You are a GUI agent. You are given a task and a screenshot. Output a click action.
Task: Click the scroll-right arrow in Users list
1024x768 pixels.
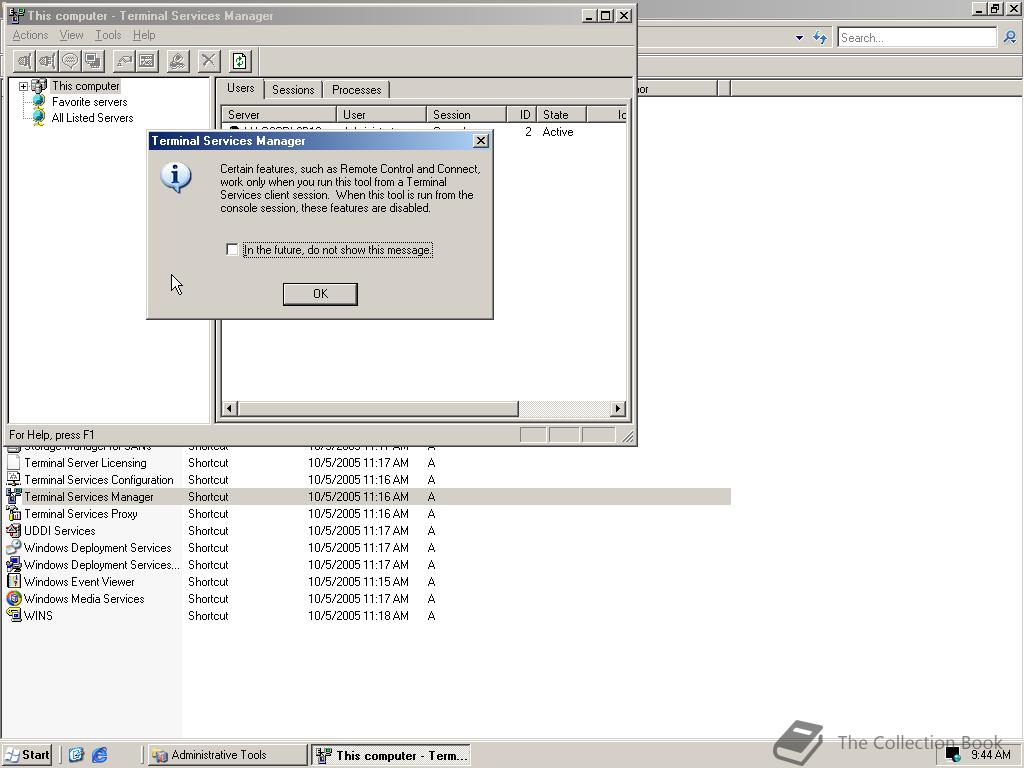[x=618, y=409]
